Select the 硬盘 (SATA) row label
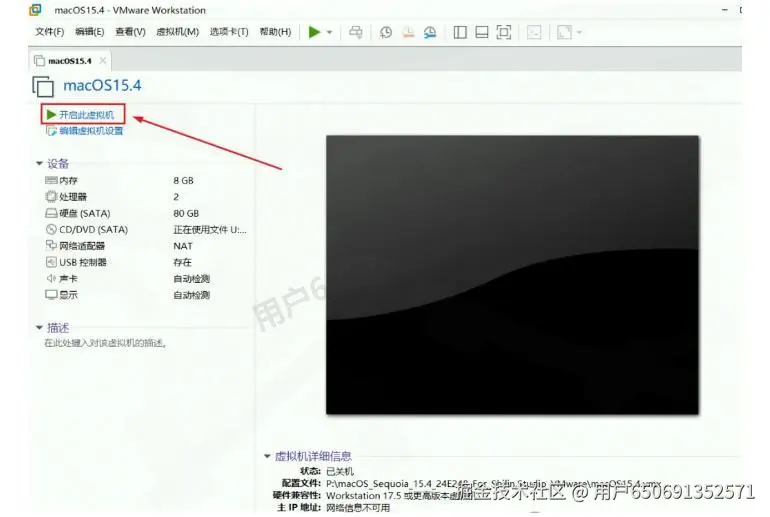Viewport: 770px width, 517px height. pos(84,213)
